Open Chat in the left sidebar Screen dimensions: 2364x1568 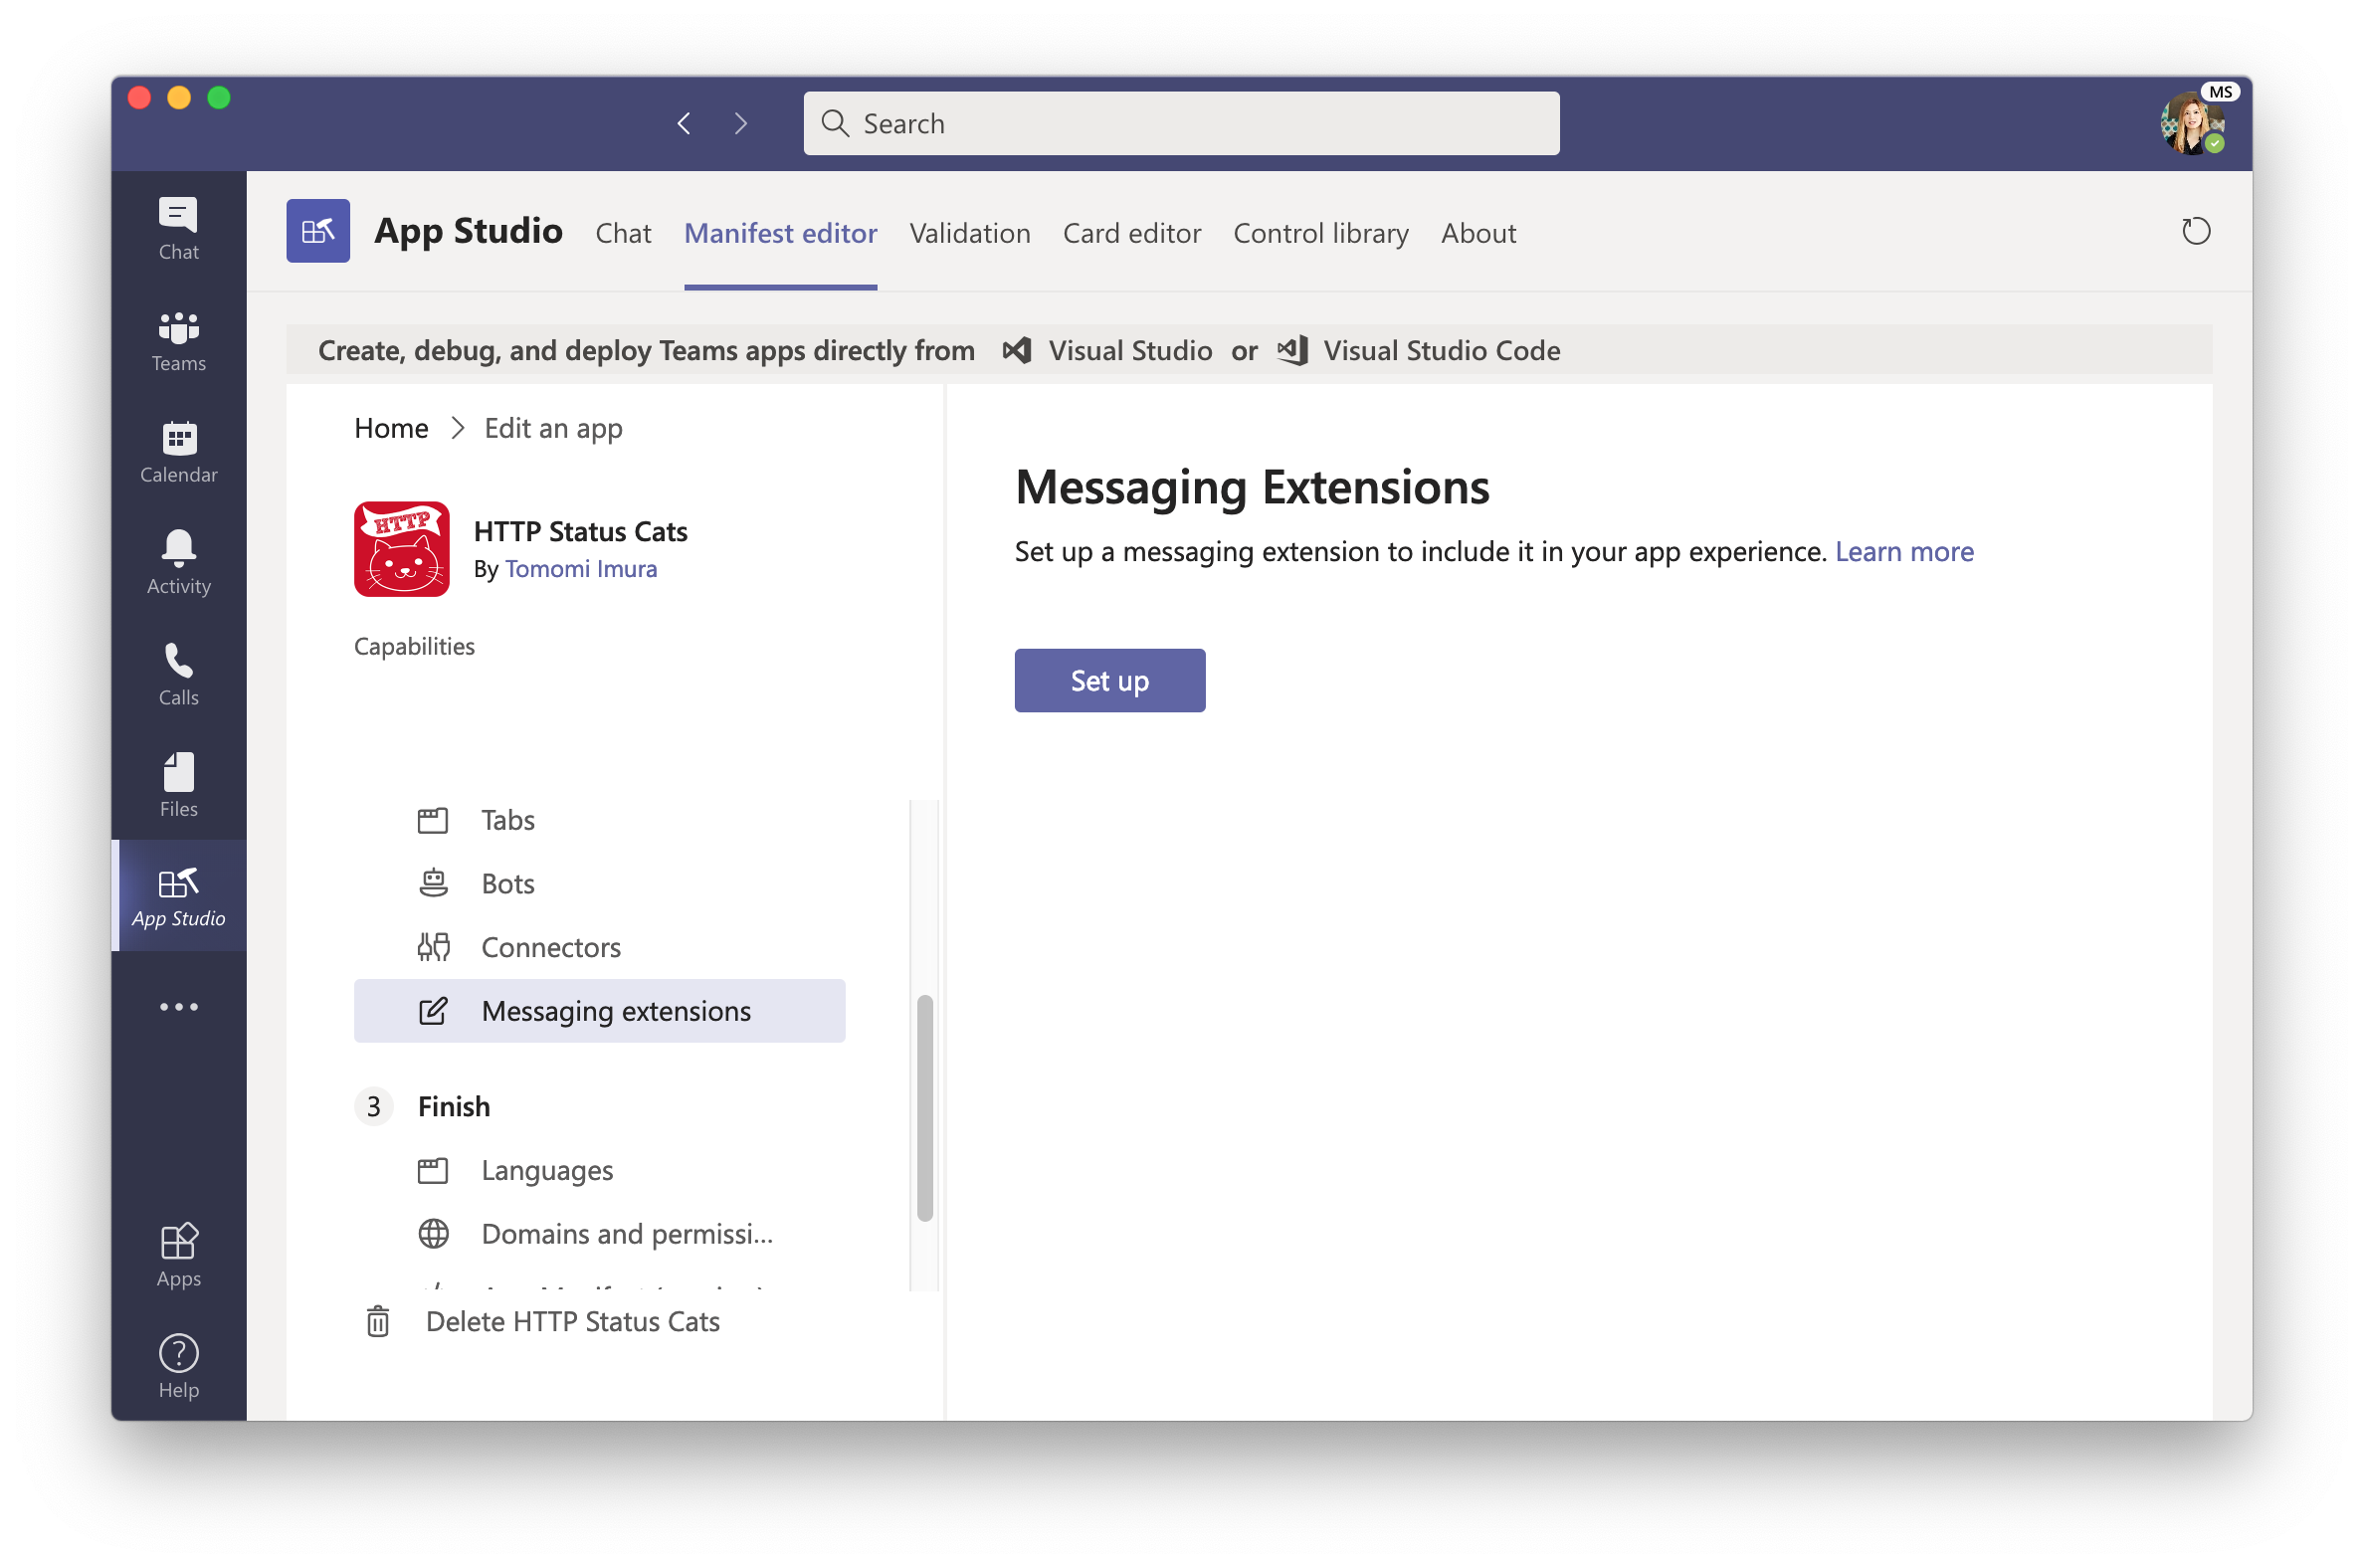click(x=178, y=228)
